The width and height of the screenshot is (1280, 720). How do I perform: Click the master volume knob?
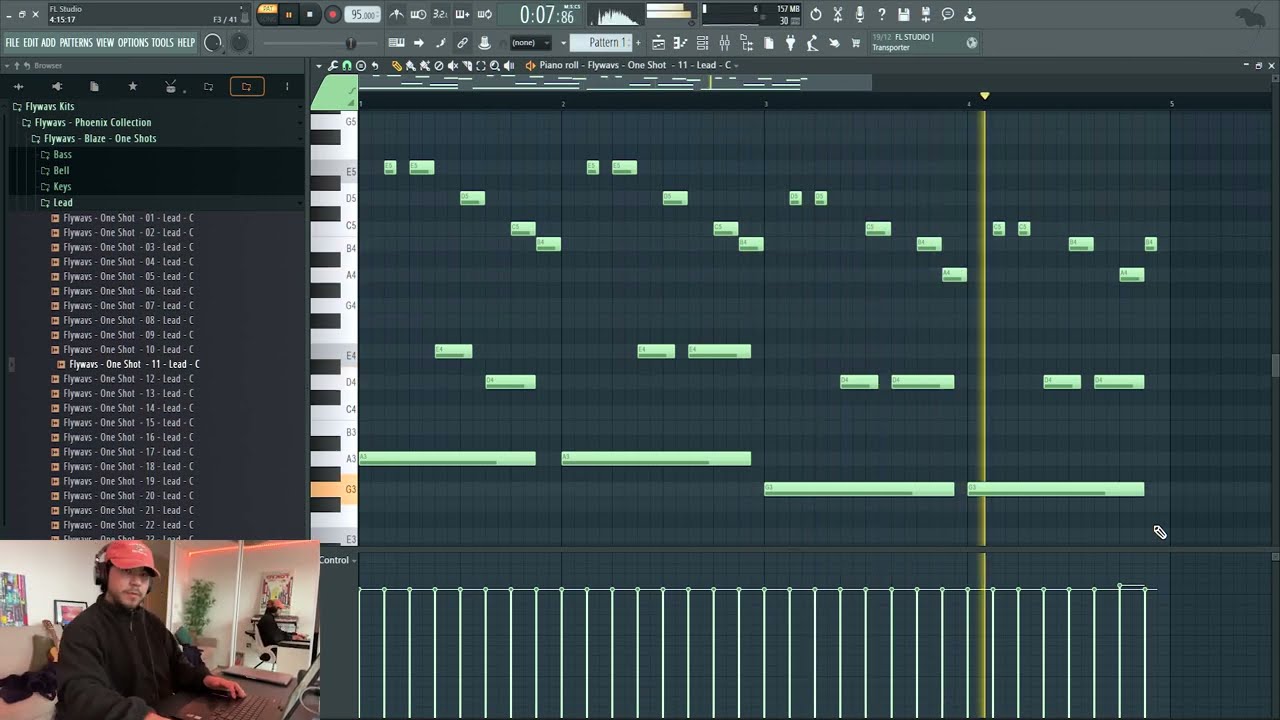click(x=213, y=43)
